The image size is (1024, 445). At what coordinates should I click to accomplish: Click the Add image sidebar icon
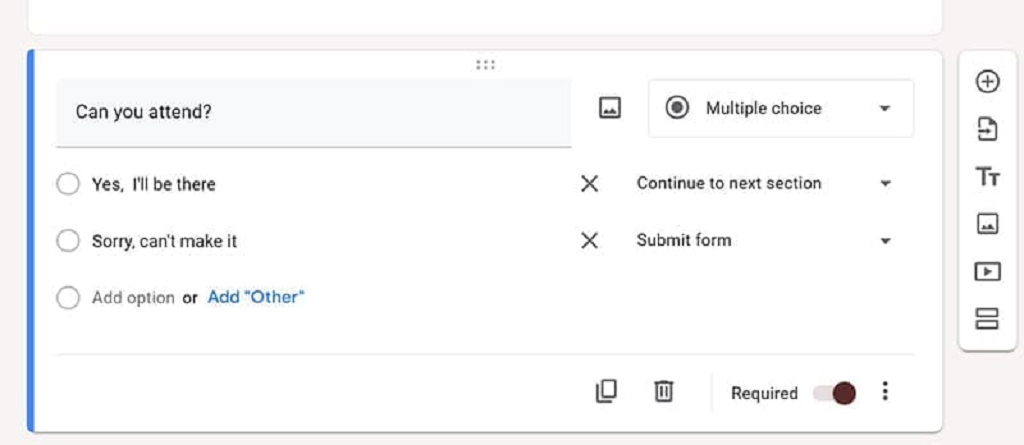(988, 224)
